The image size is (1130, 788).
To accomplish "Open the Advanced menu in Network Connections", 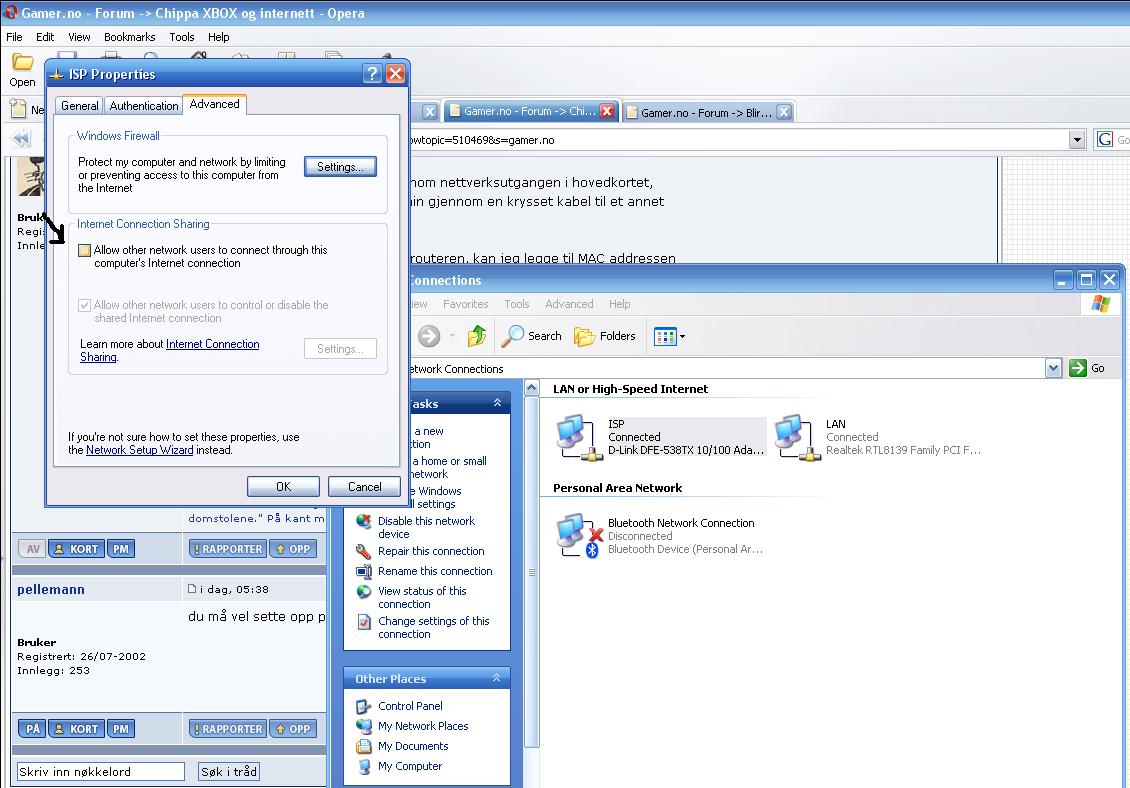I will pos(569,304).
